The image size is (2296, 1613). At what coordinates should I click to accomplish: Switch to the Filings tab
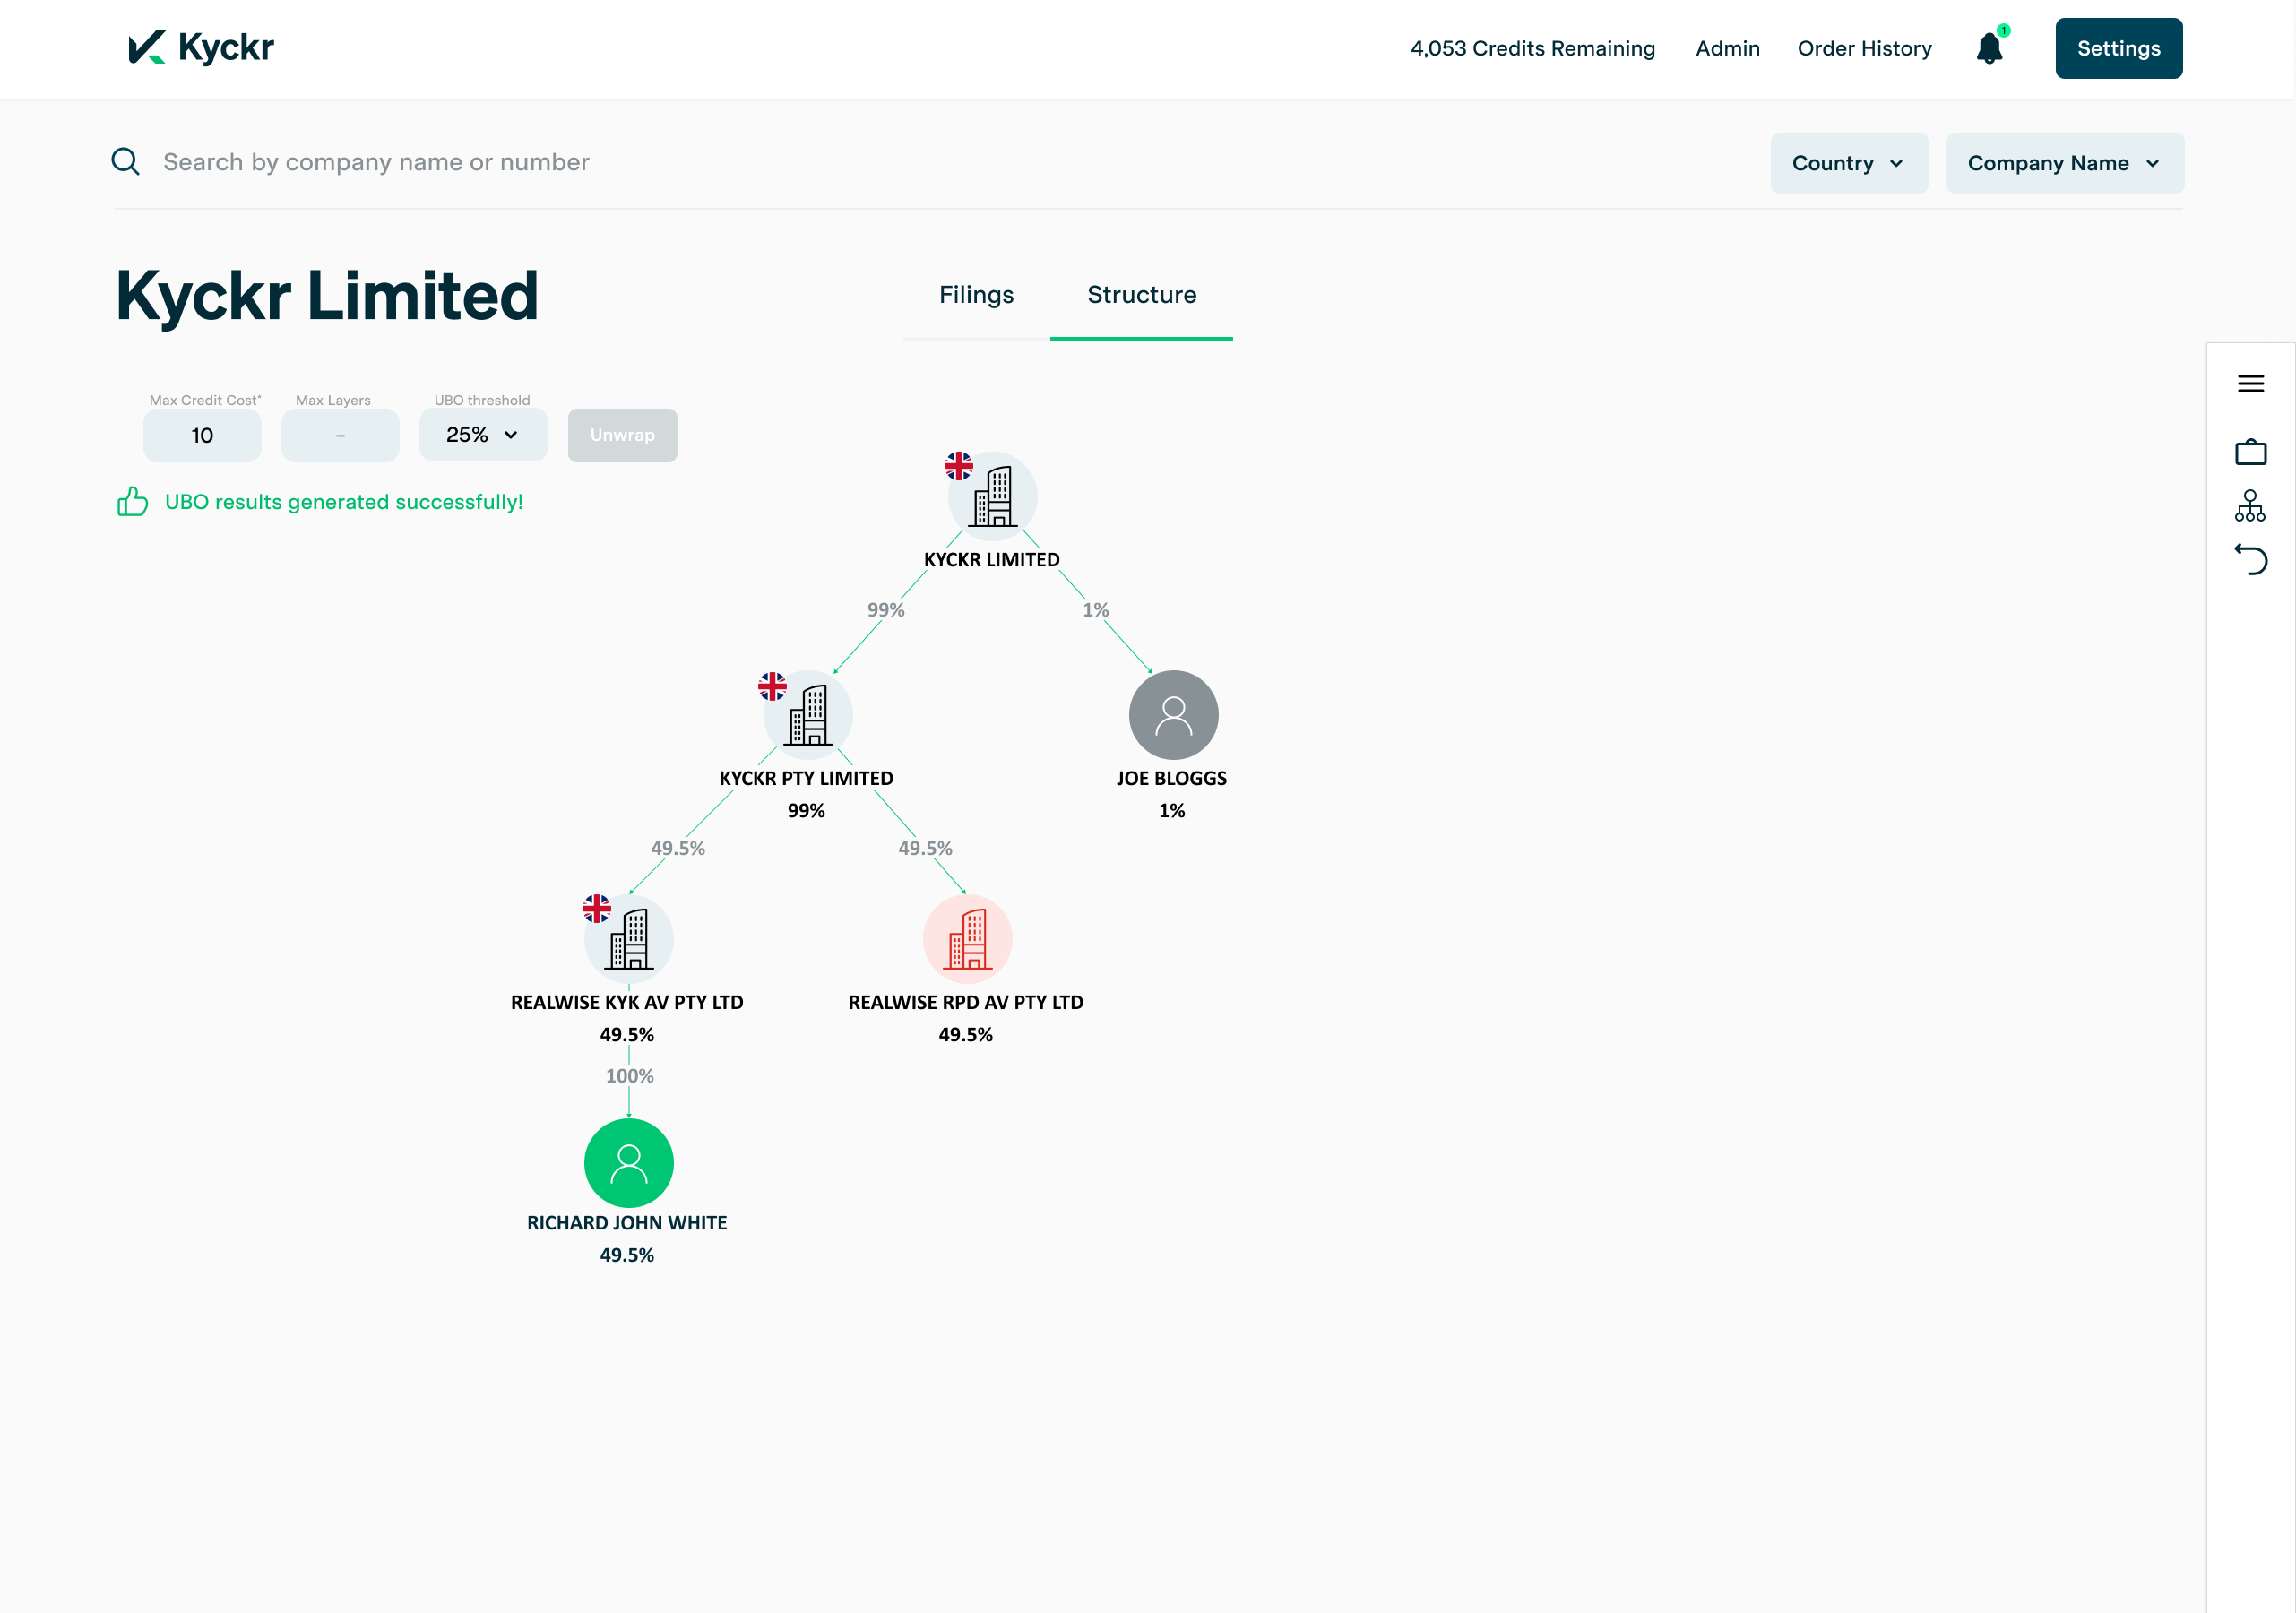click(x=976, y=295)
